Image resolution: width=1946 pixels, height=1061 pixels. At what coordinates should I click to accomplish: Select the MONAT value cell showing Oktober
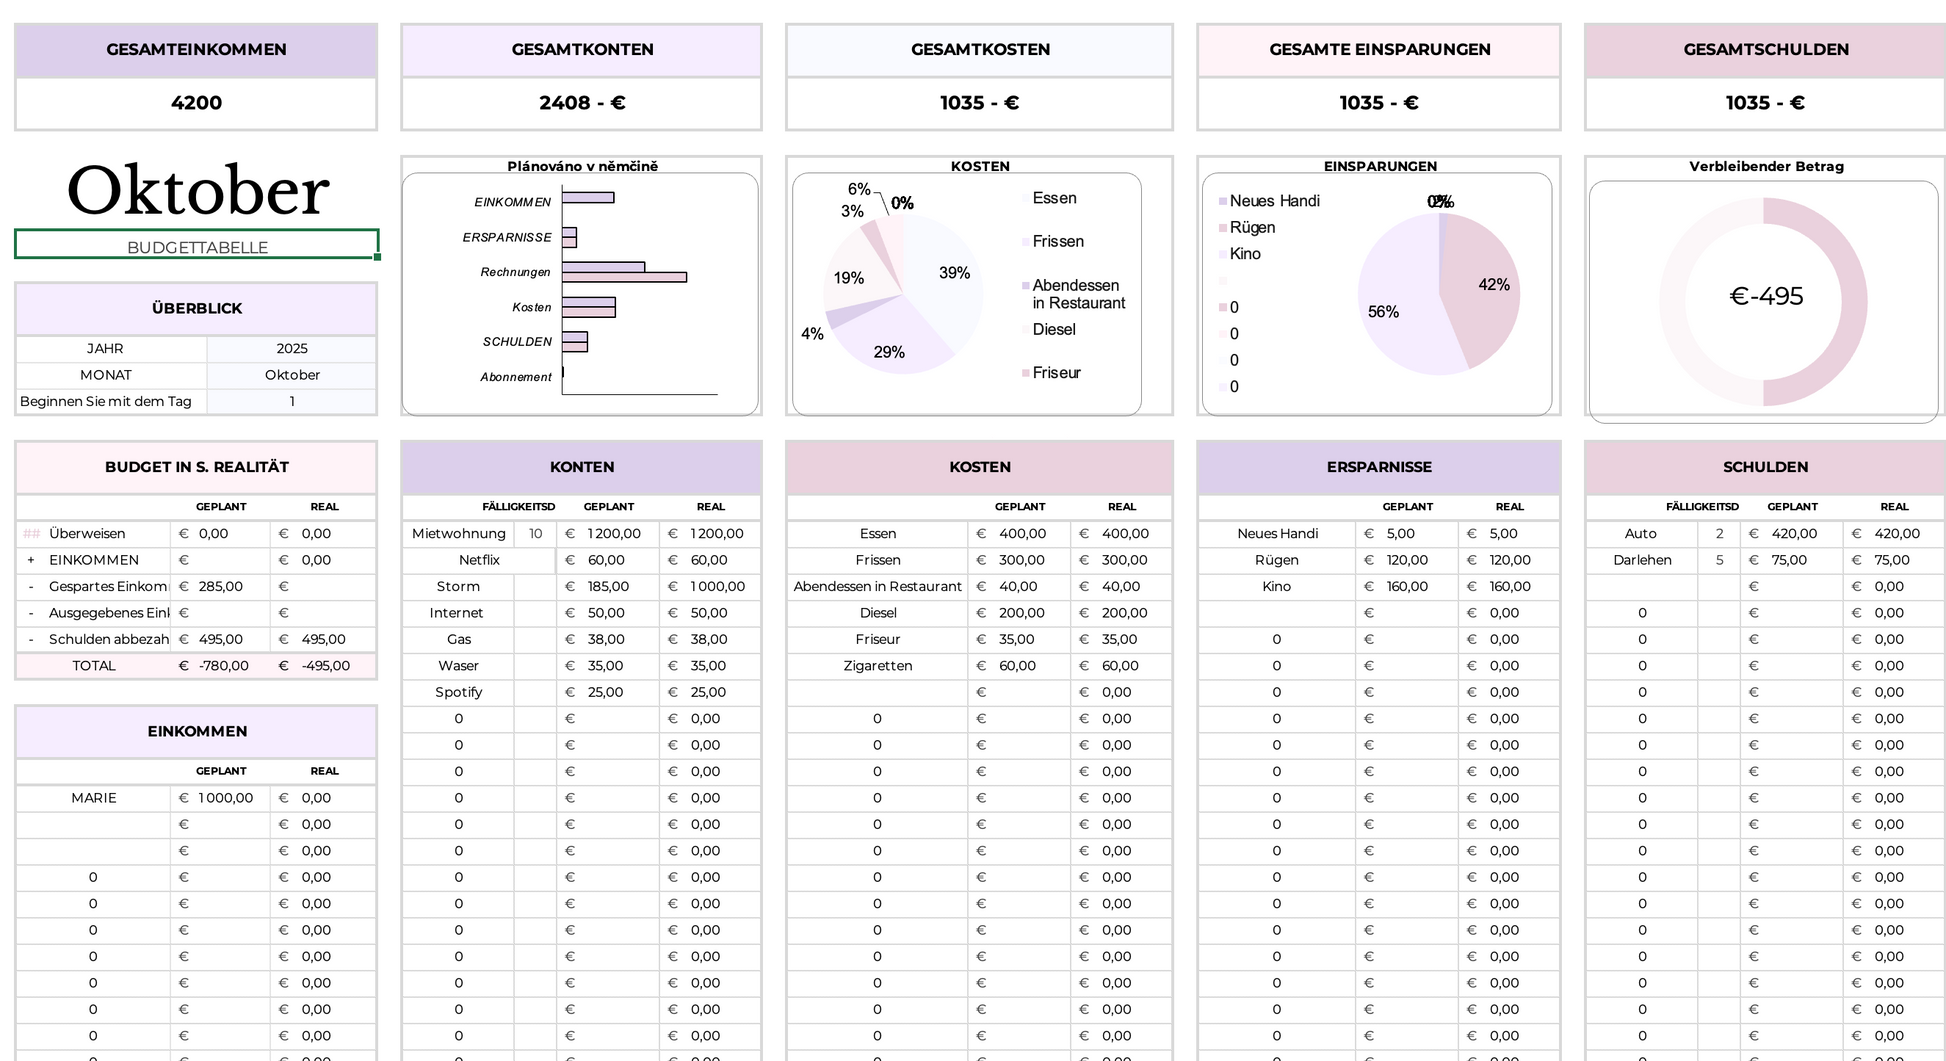click(x=291, y=375)
